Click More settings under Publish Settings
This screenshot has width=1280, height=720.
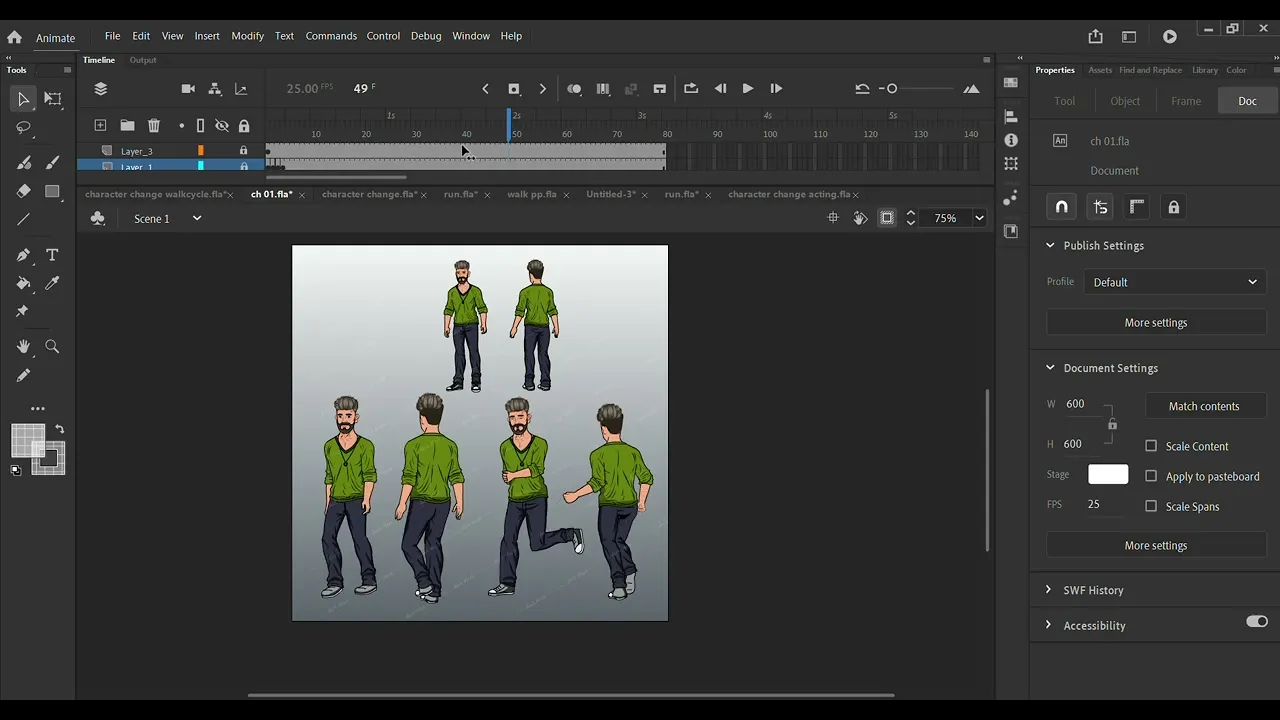click(1155, 323)
